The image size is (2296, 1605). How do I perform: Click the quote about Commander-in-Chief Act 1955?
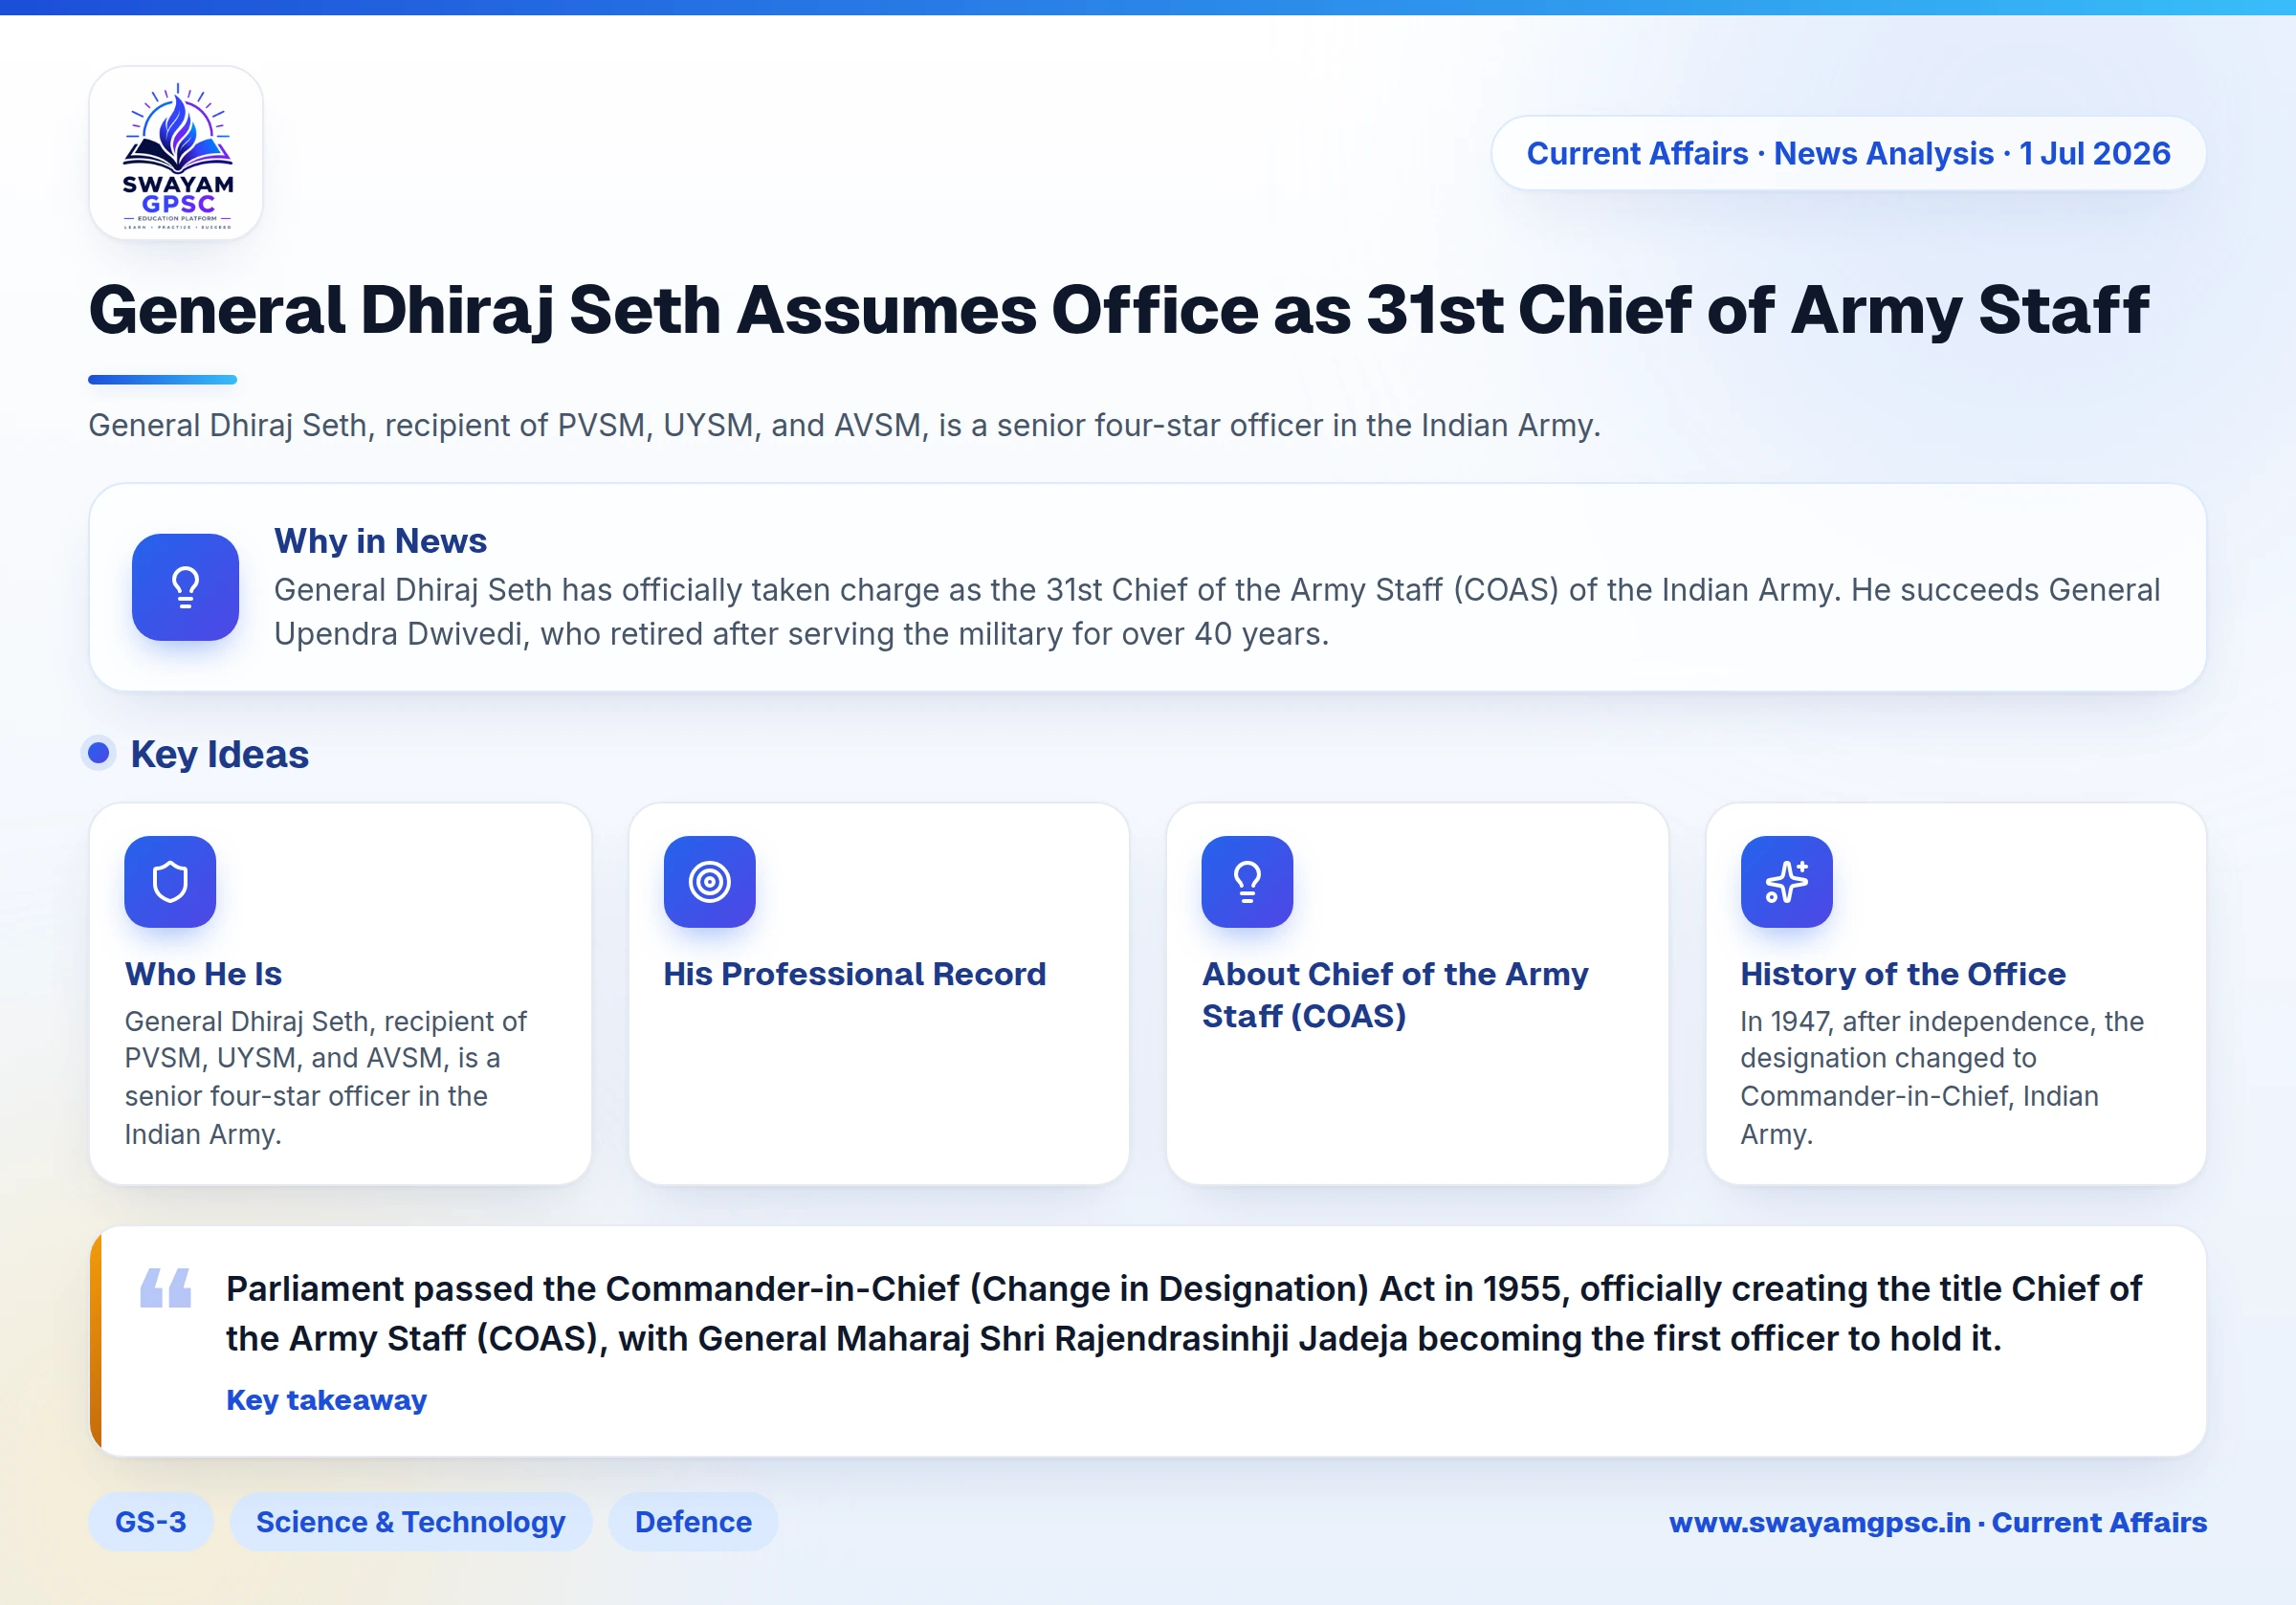1184,1313
